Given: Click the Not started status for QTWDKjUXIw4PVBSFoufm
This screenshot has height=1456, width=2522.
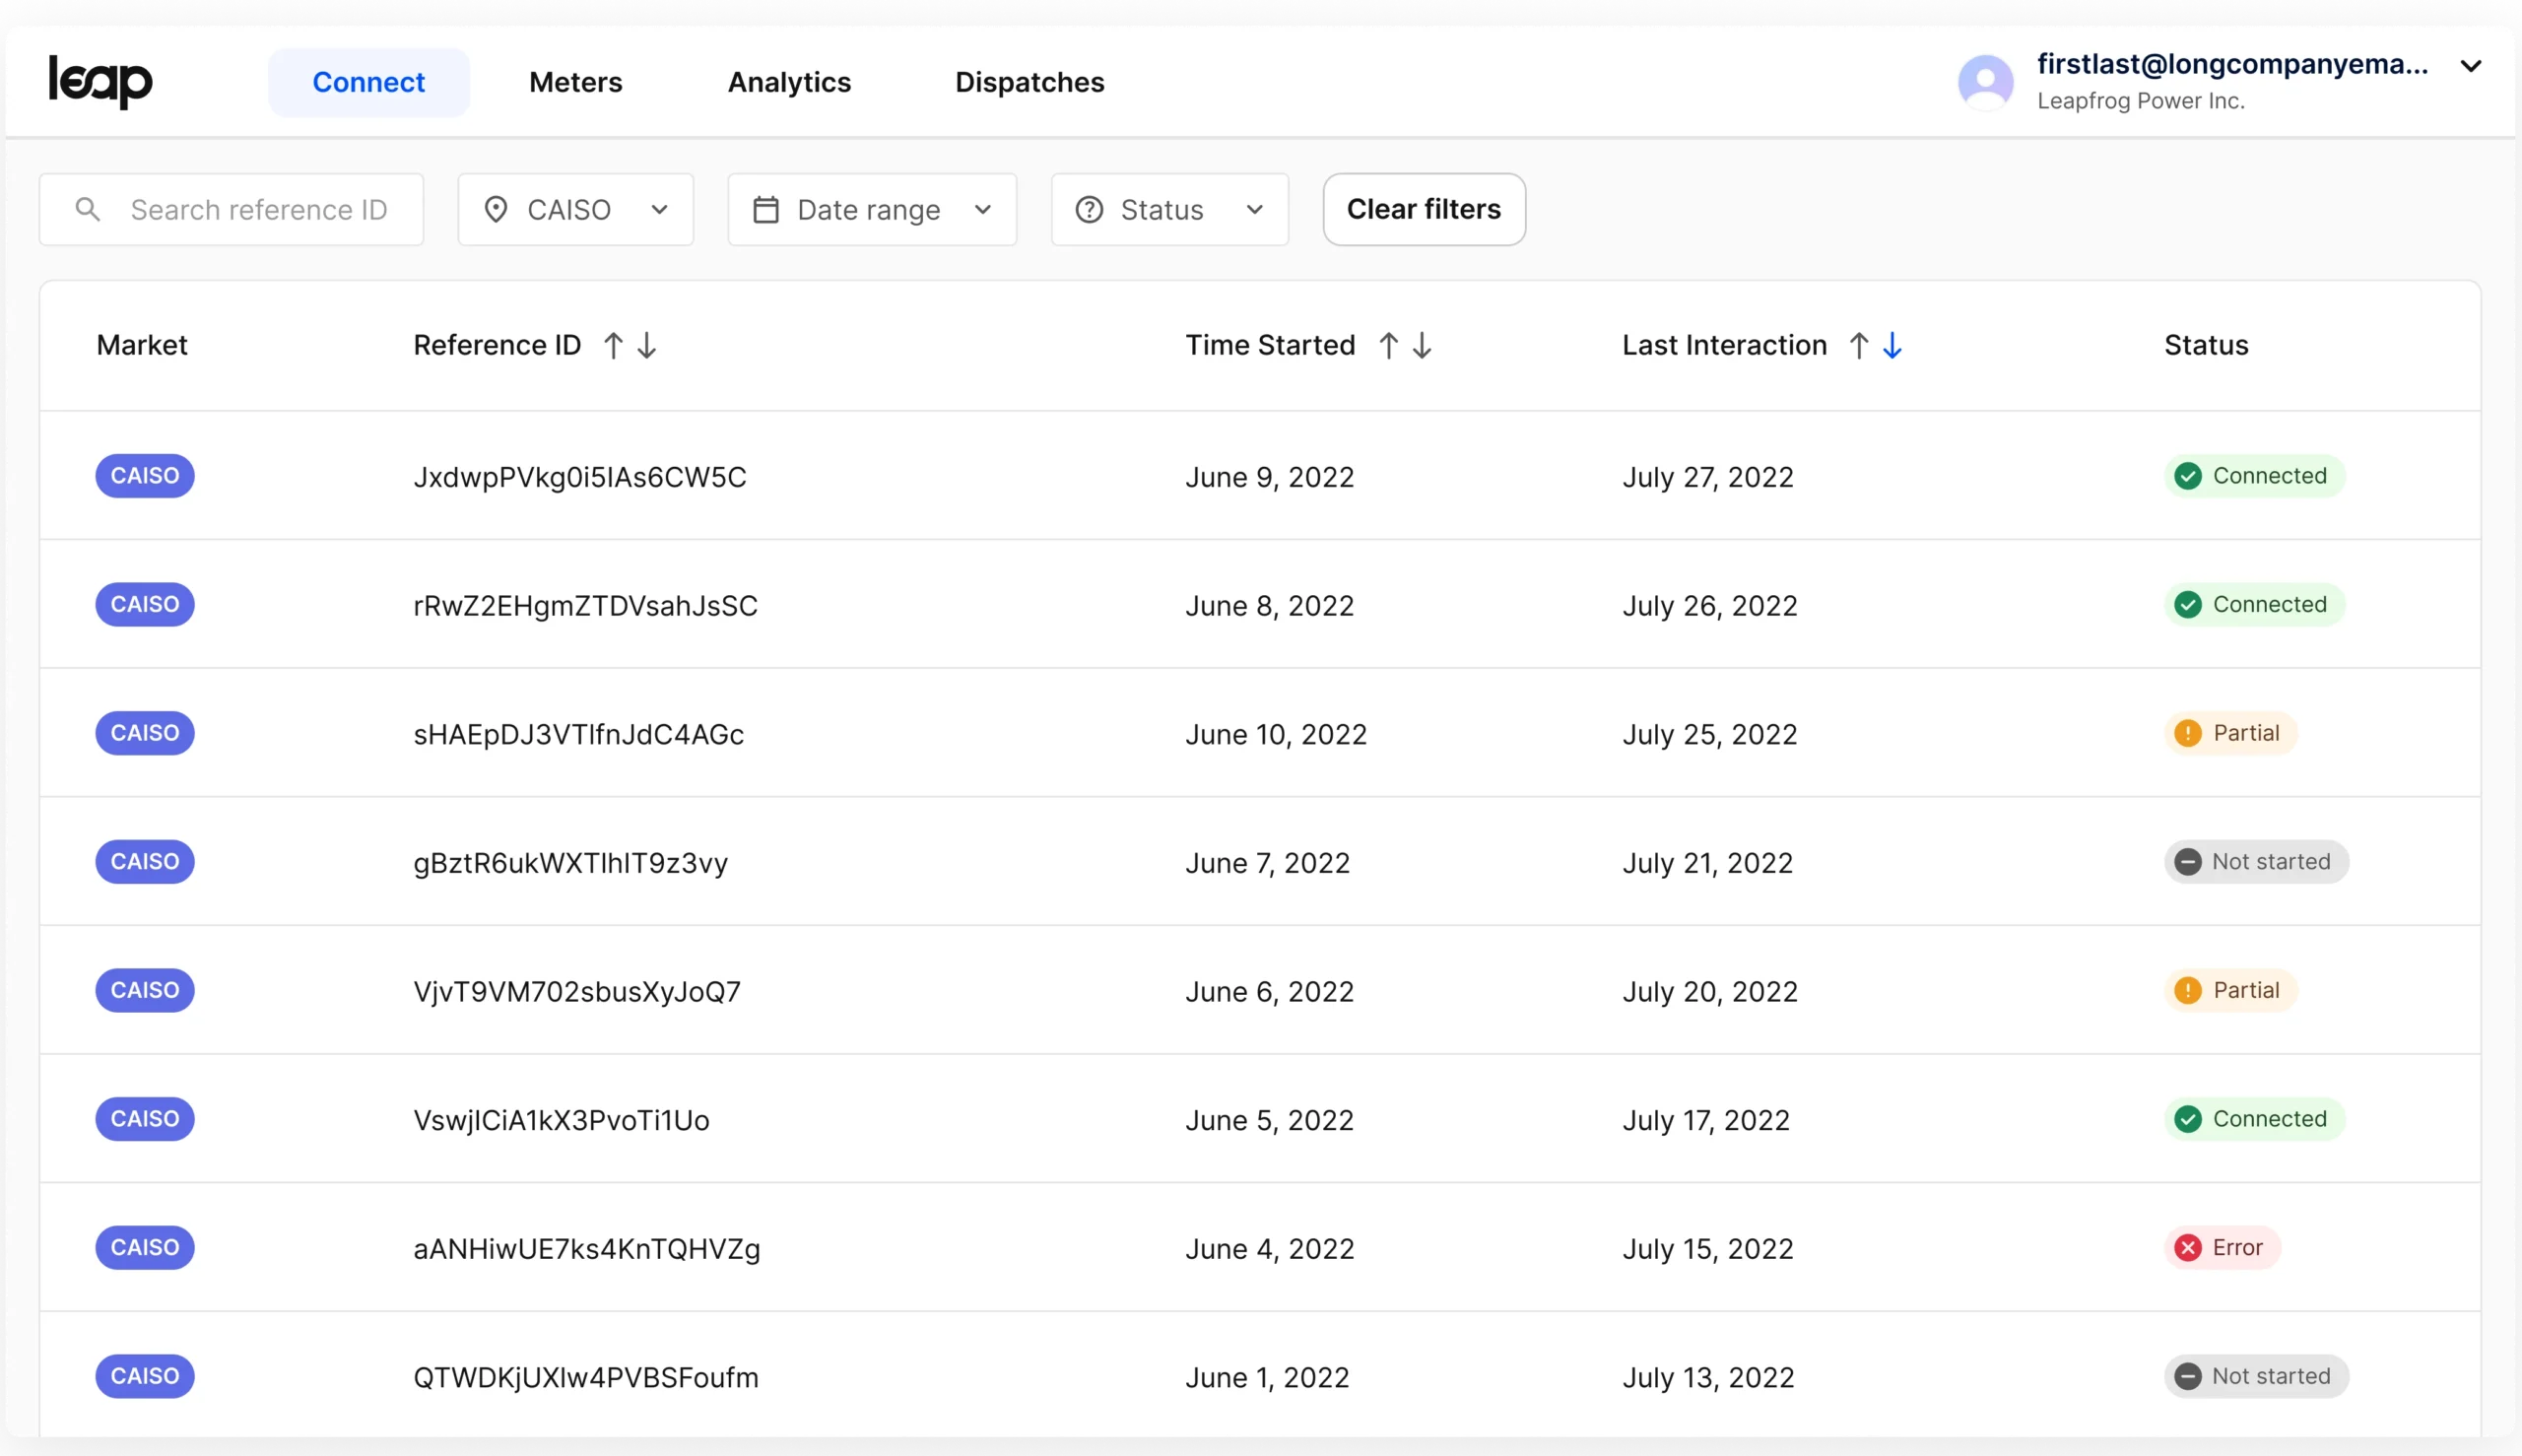Looking at the screenshot, I should pos(2256,1376).
